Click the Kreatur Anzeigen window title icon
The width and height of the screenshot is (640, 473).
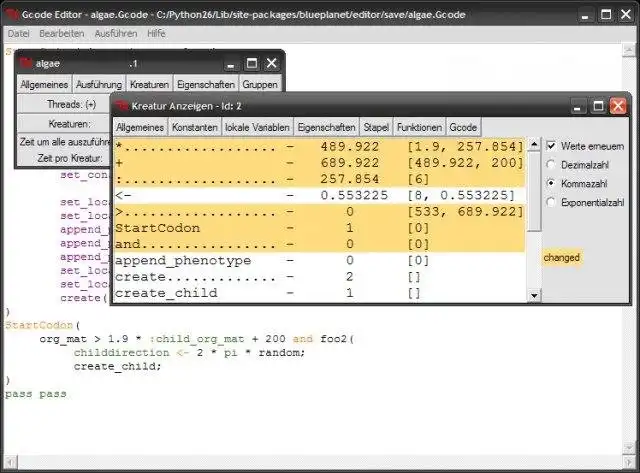[122, 106]
